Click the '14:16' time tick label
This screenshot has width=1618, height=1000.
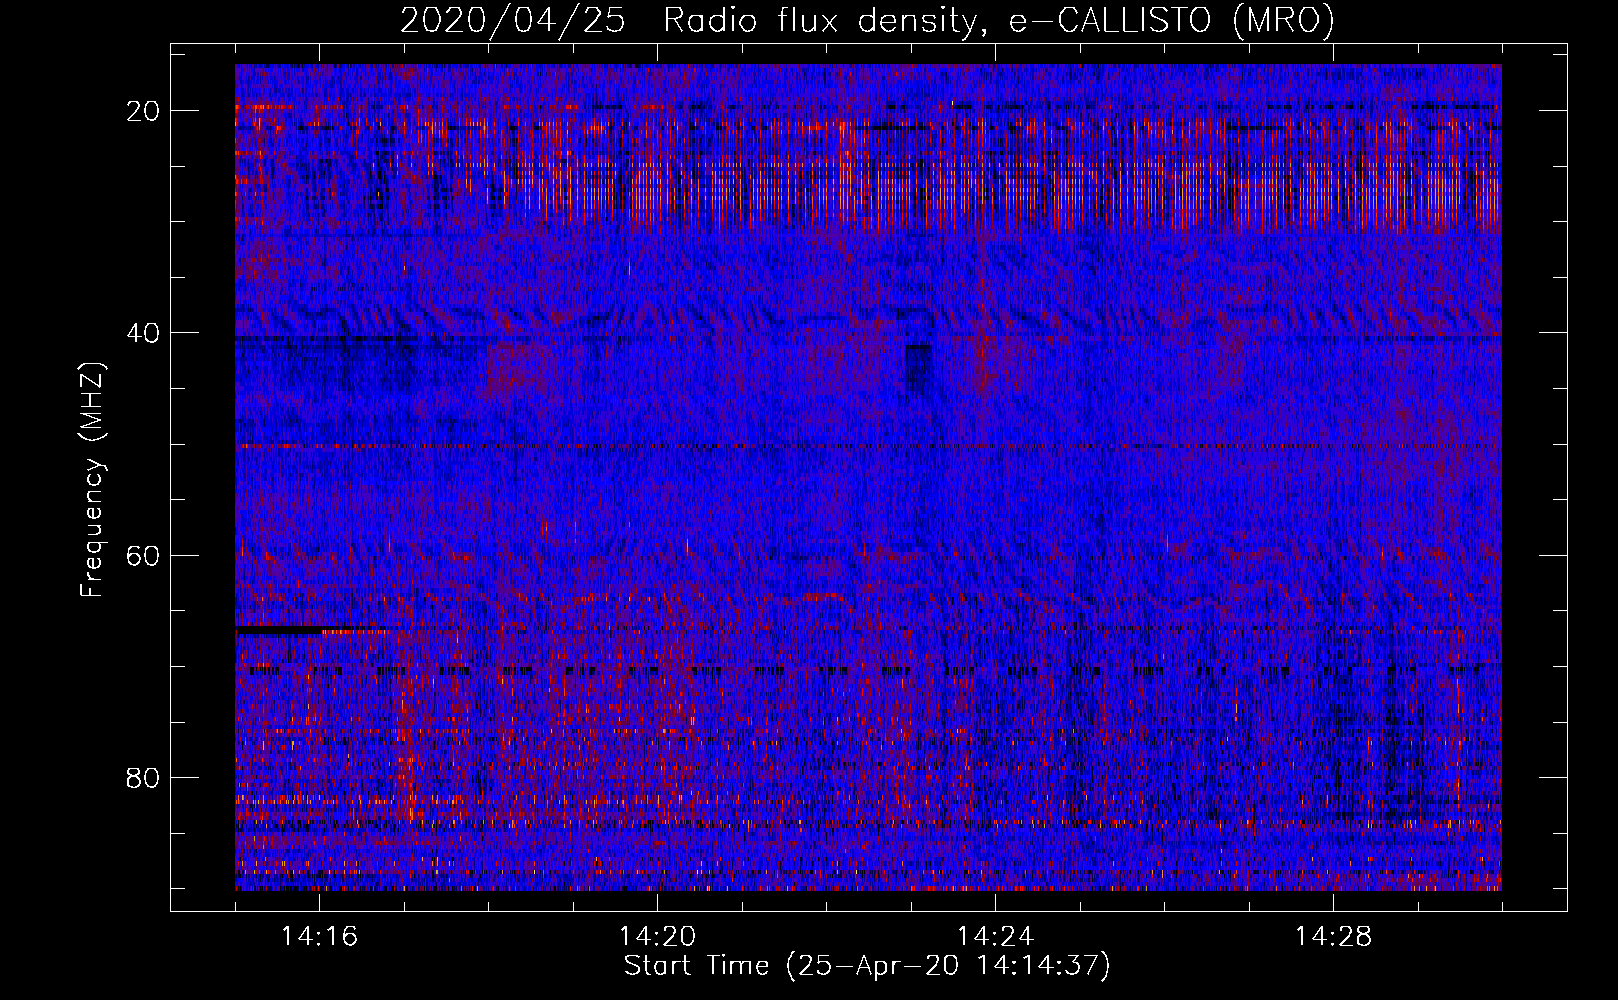coord(319,937)
